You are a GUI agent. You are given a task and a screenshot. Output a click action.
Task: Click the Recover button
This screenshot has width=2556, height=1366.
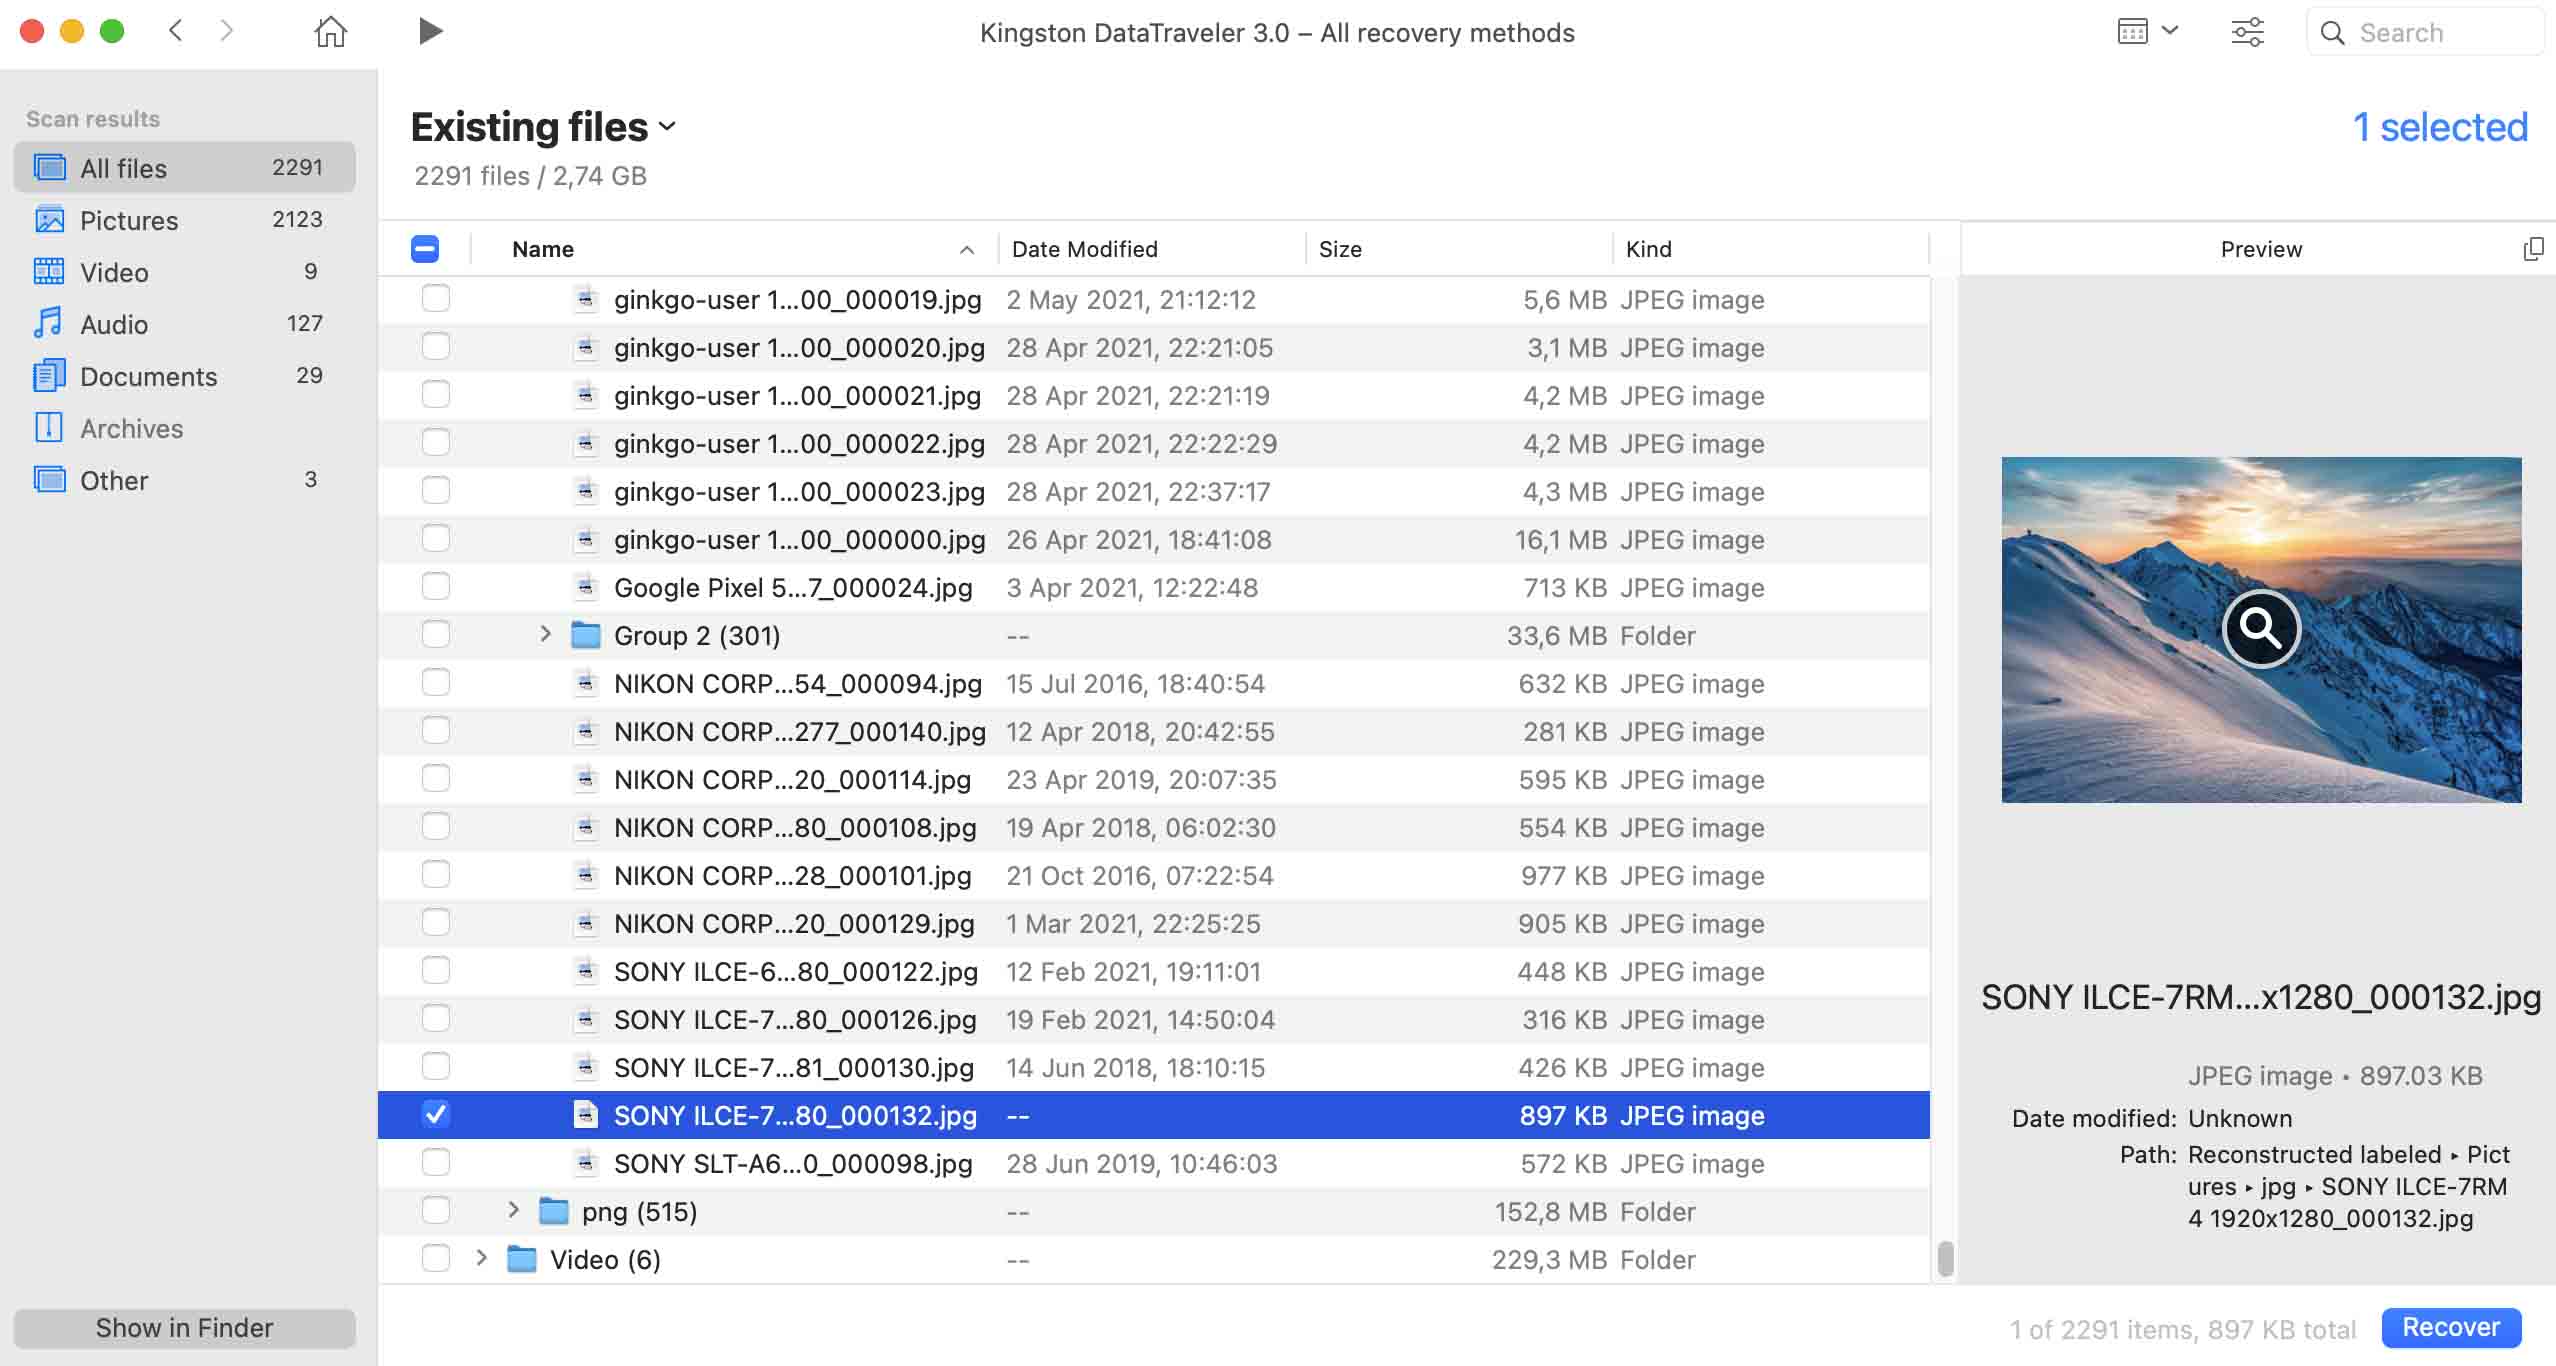[x=2450, y=1327]
